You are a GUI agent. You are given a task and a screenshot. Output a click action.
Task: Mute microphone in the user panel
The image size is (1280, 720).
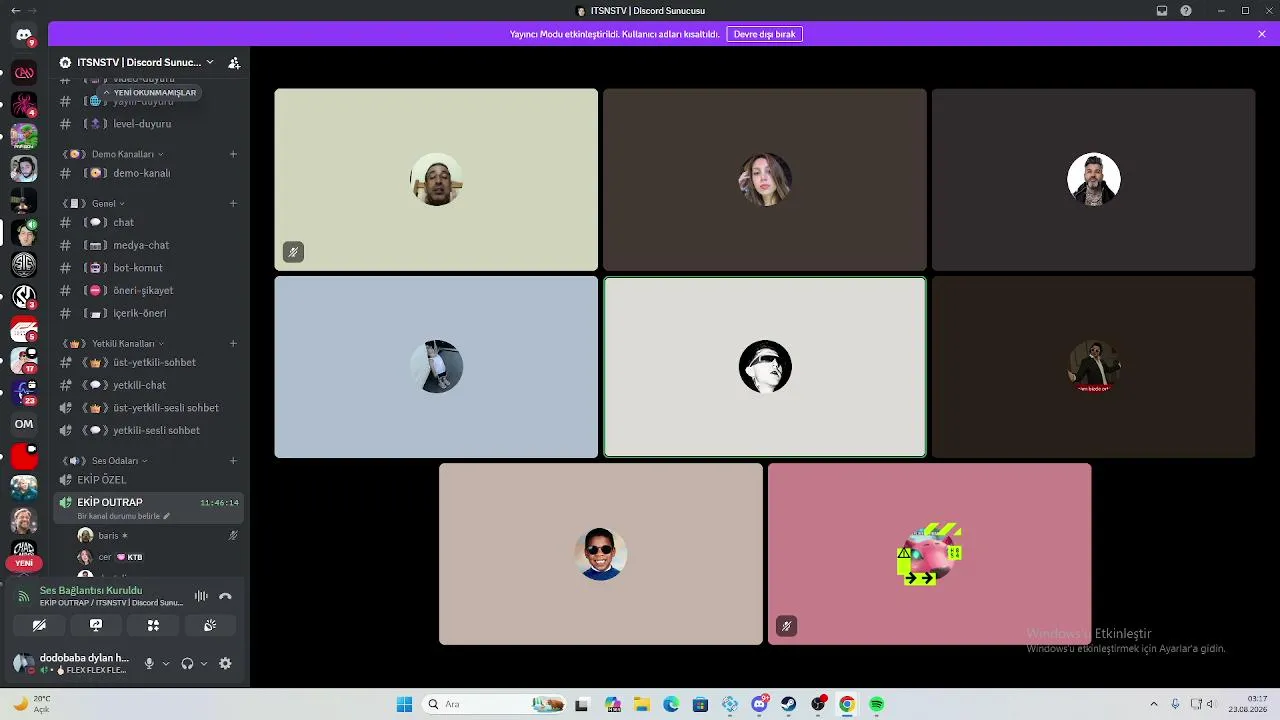149,663
